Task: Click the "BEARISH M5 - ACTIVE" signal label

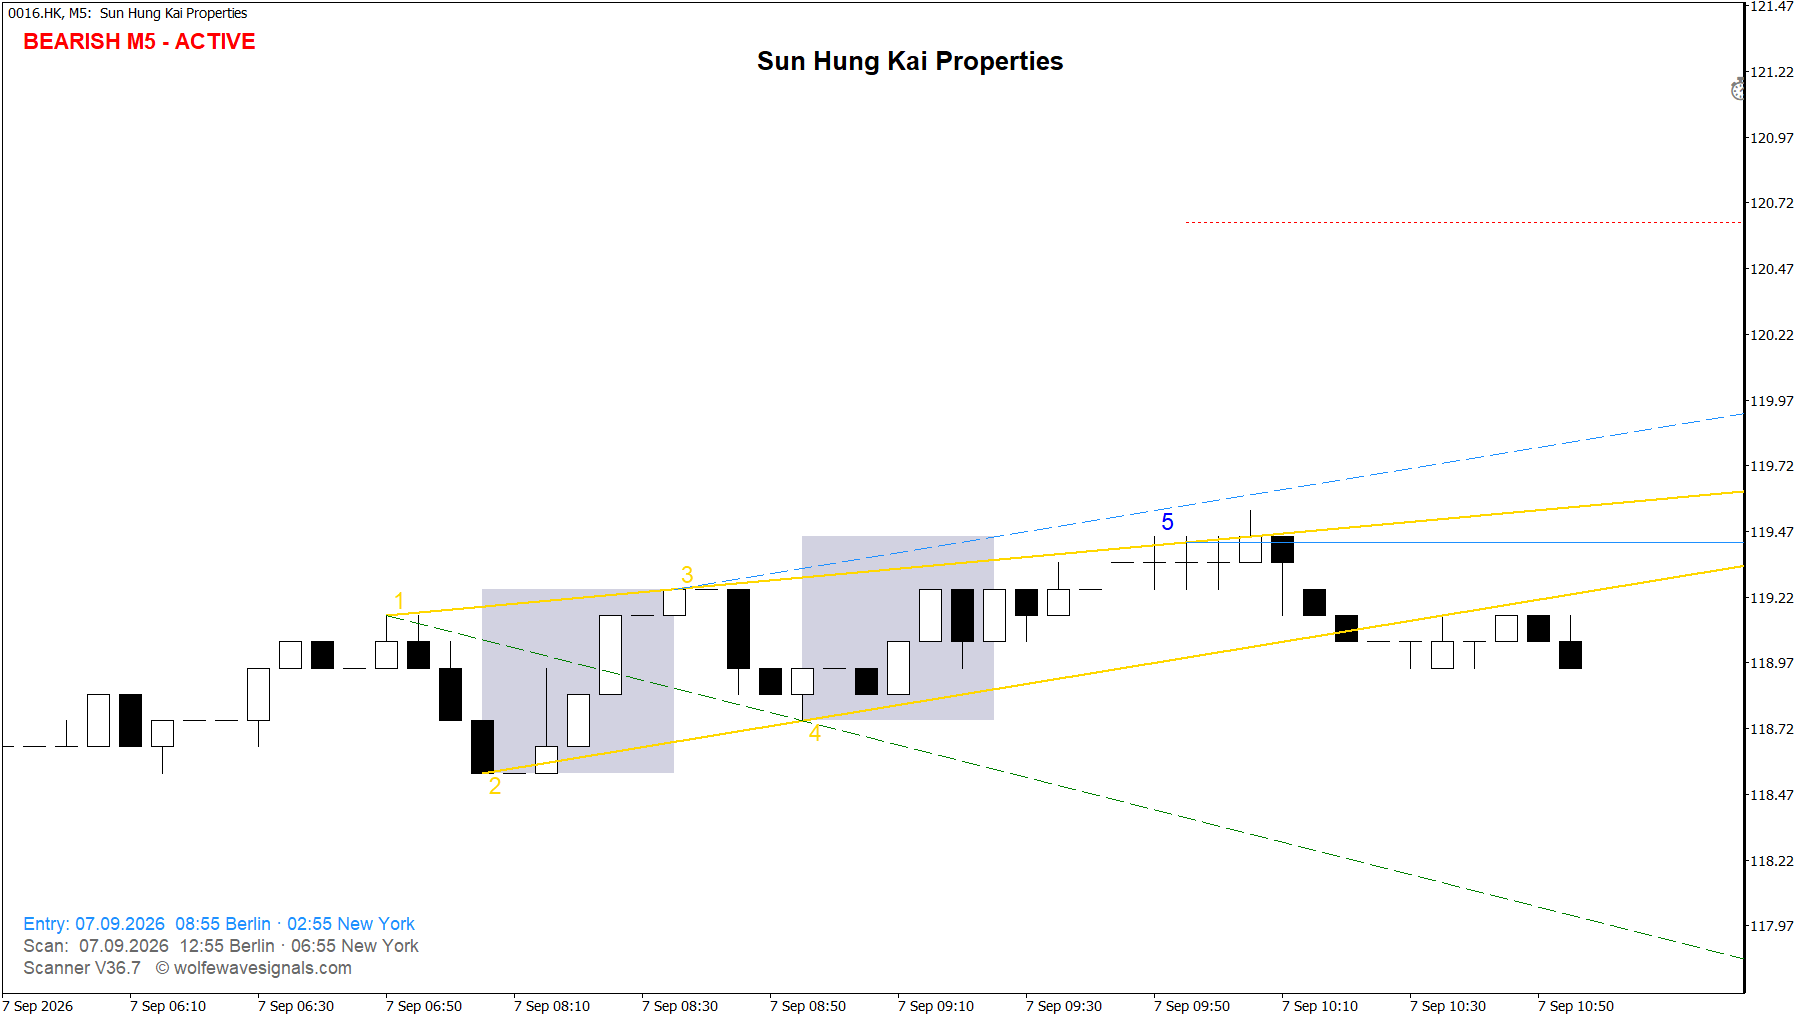Action: [139, 42]
